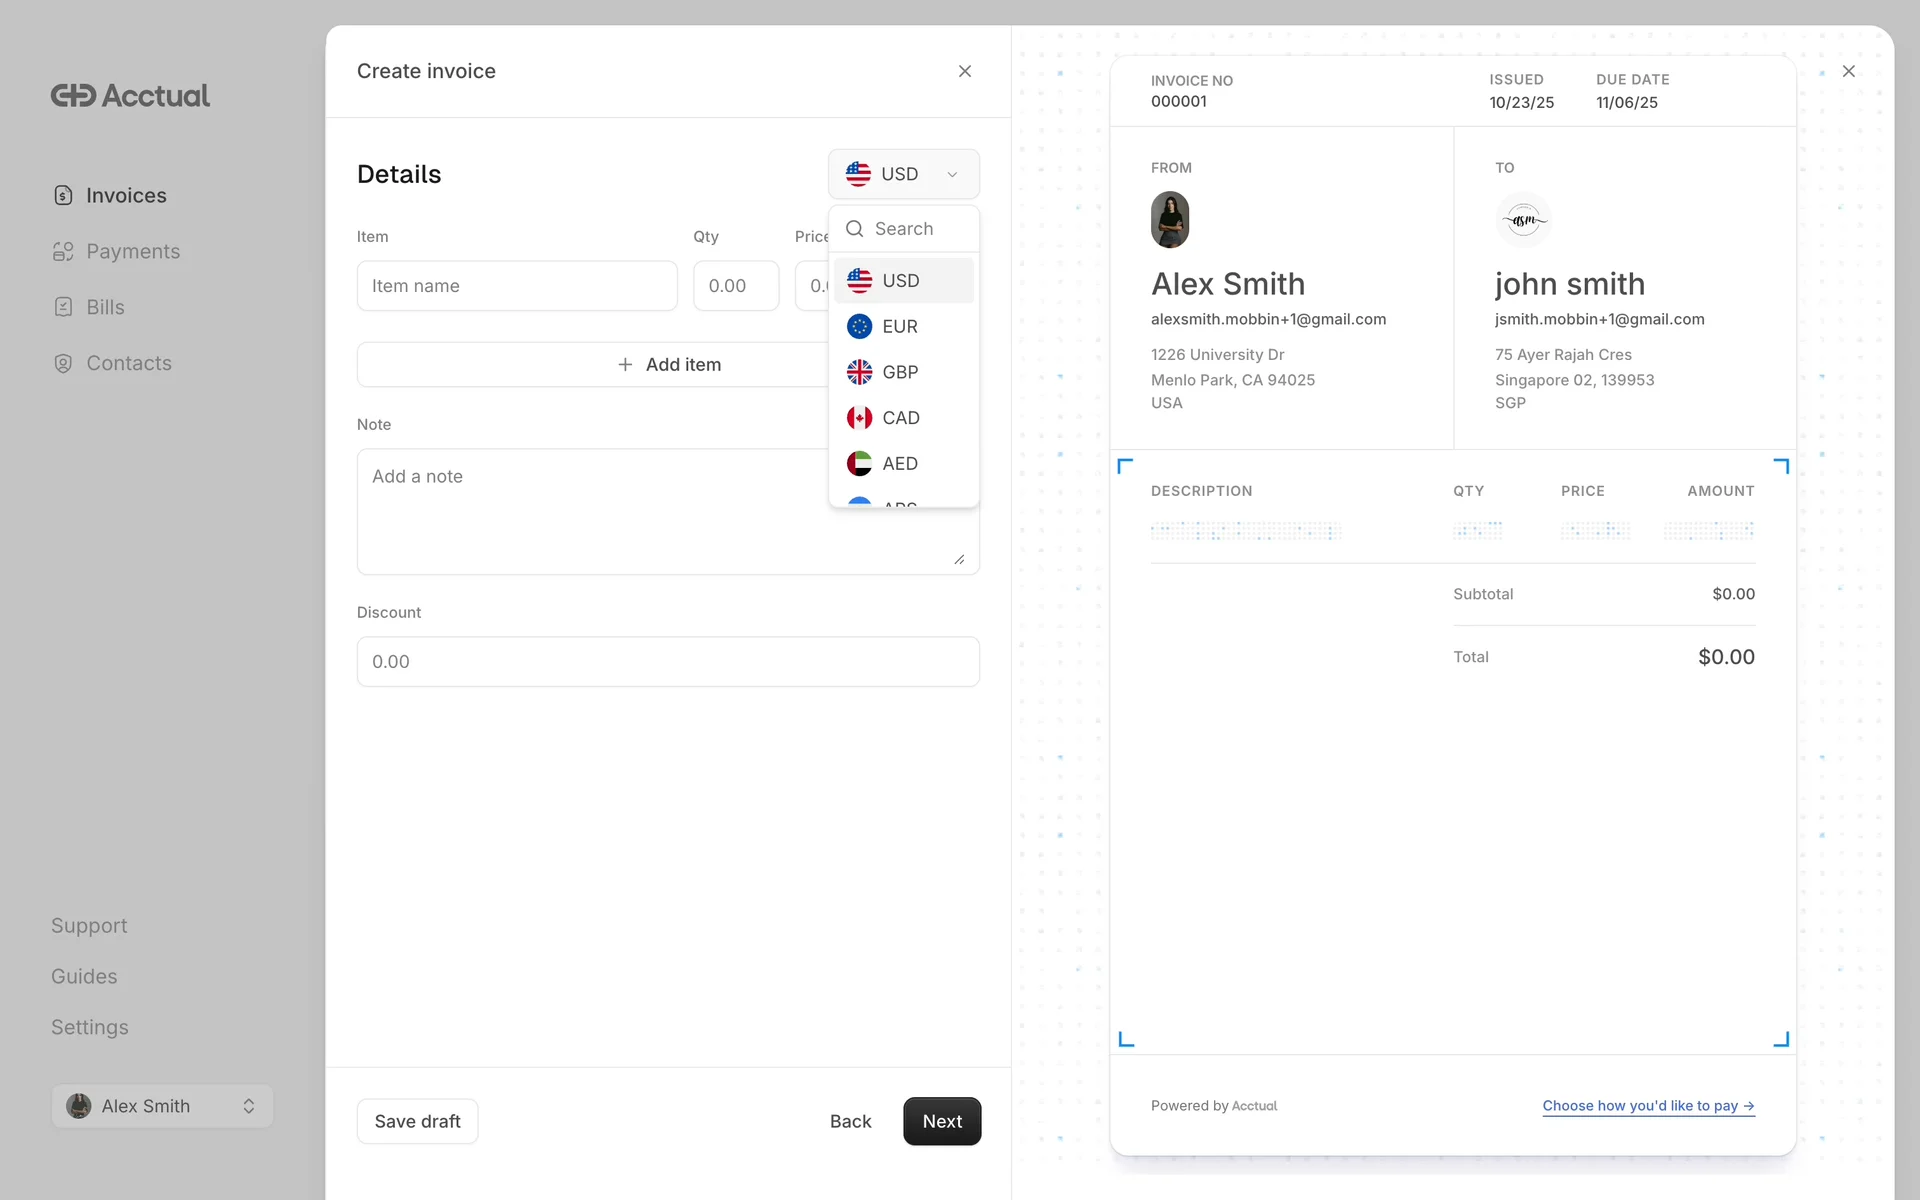Pick CAD currency option
1920x1200 pixels.
click(900, 418)
